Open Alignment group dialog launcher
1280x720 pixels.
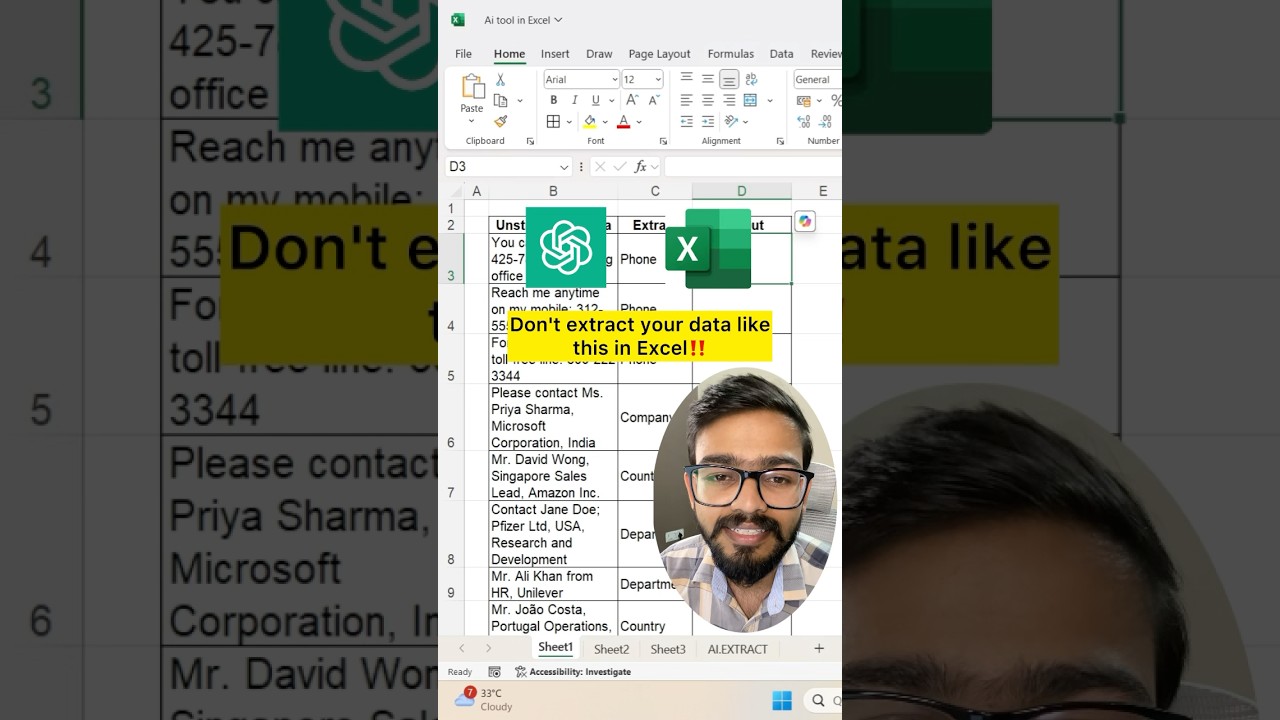pyautogui.click(x=780, y=141)
